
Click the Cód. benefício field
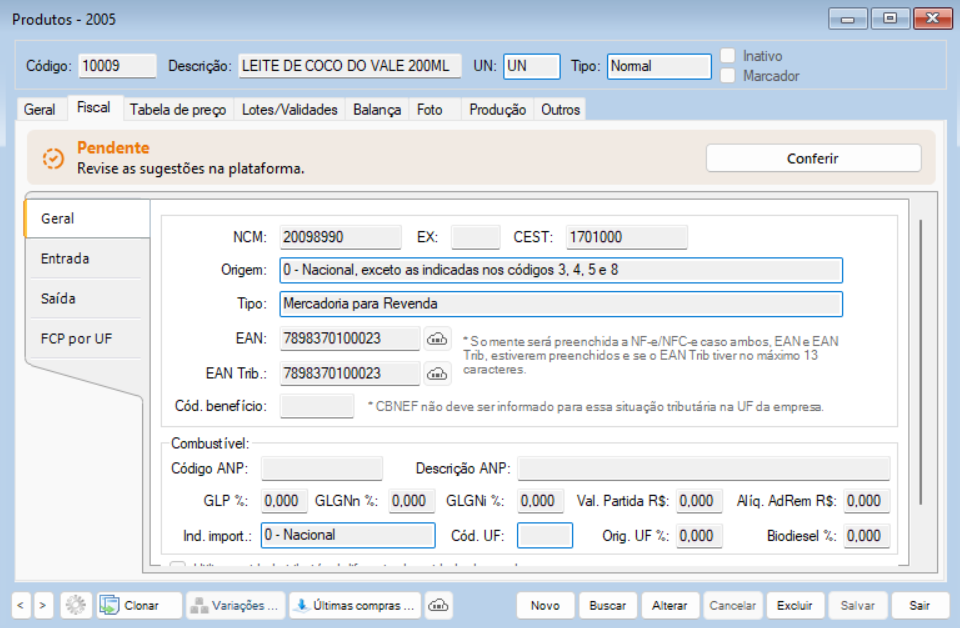point(317,406)
